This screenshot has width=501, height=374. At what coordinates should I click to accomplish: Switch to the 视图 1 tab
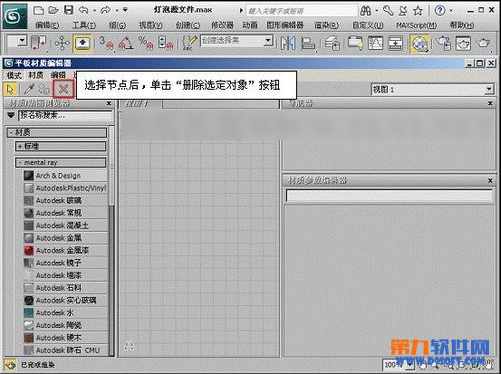tap(140, 104)
